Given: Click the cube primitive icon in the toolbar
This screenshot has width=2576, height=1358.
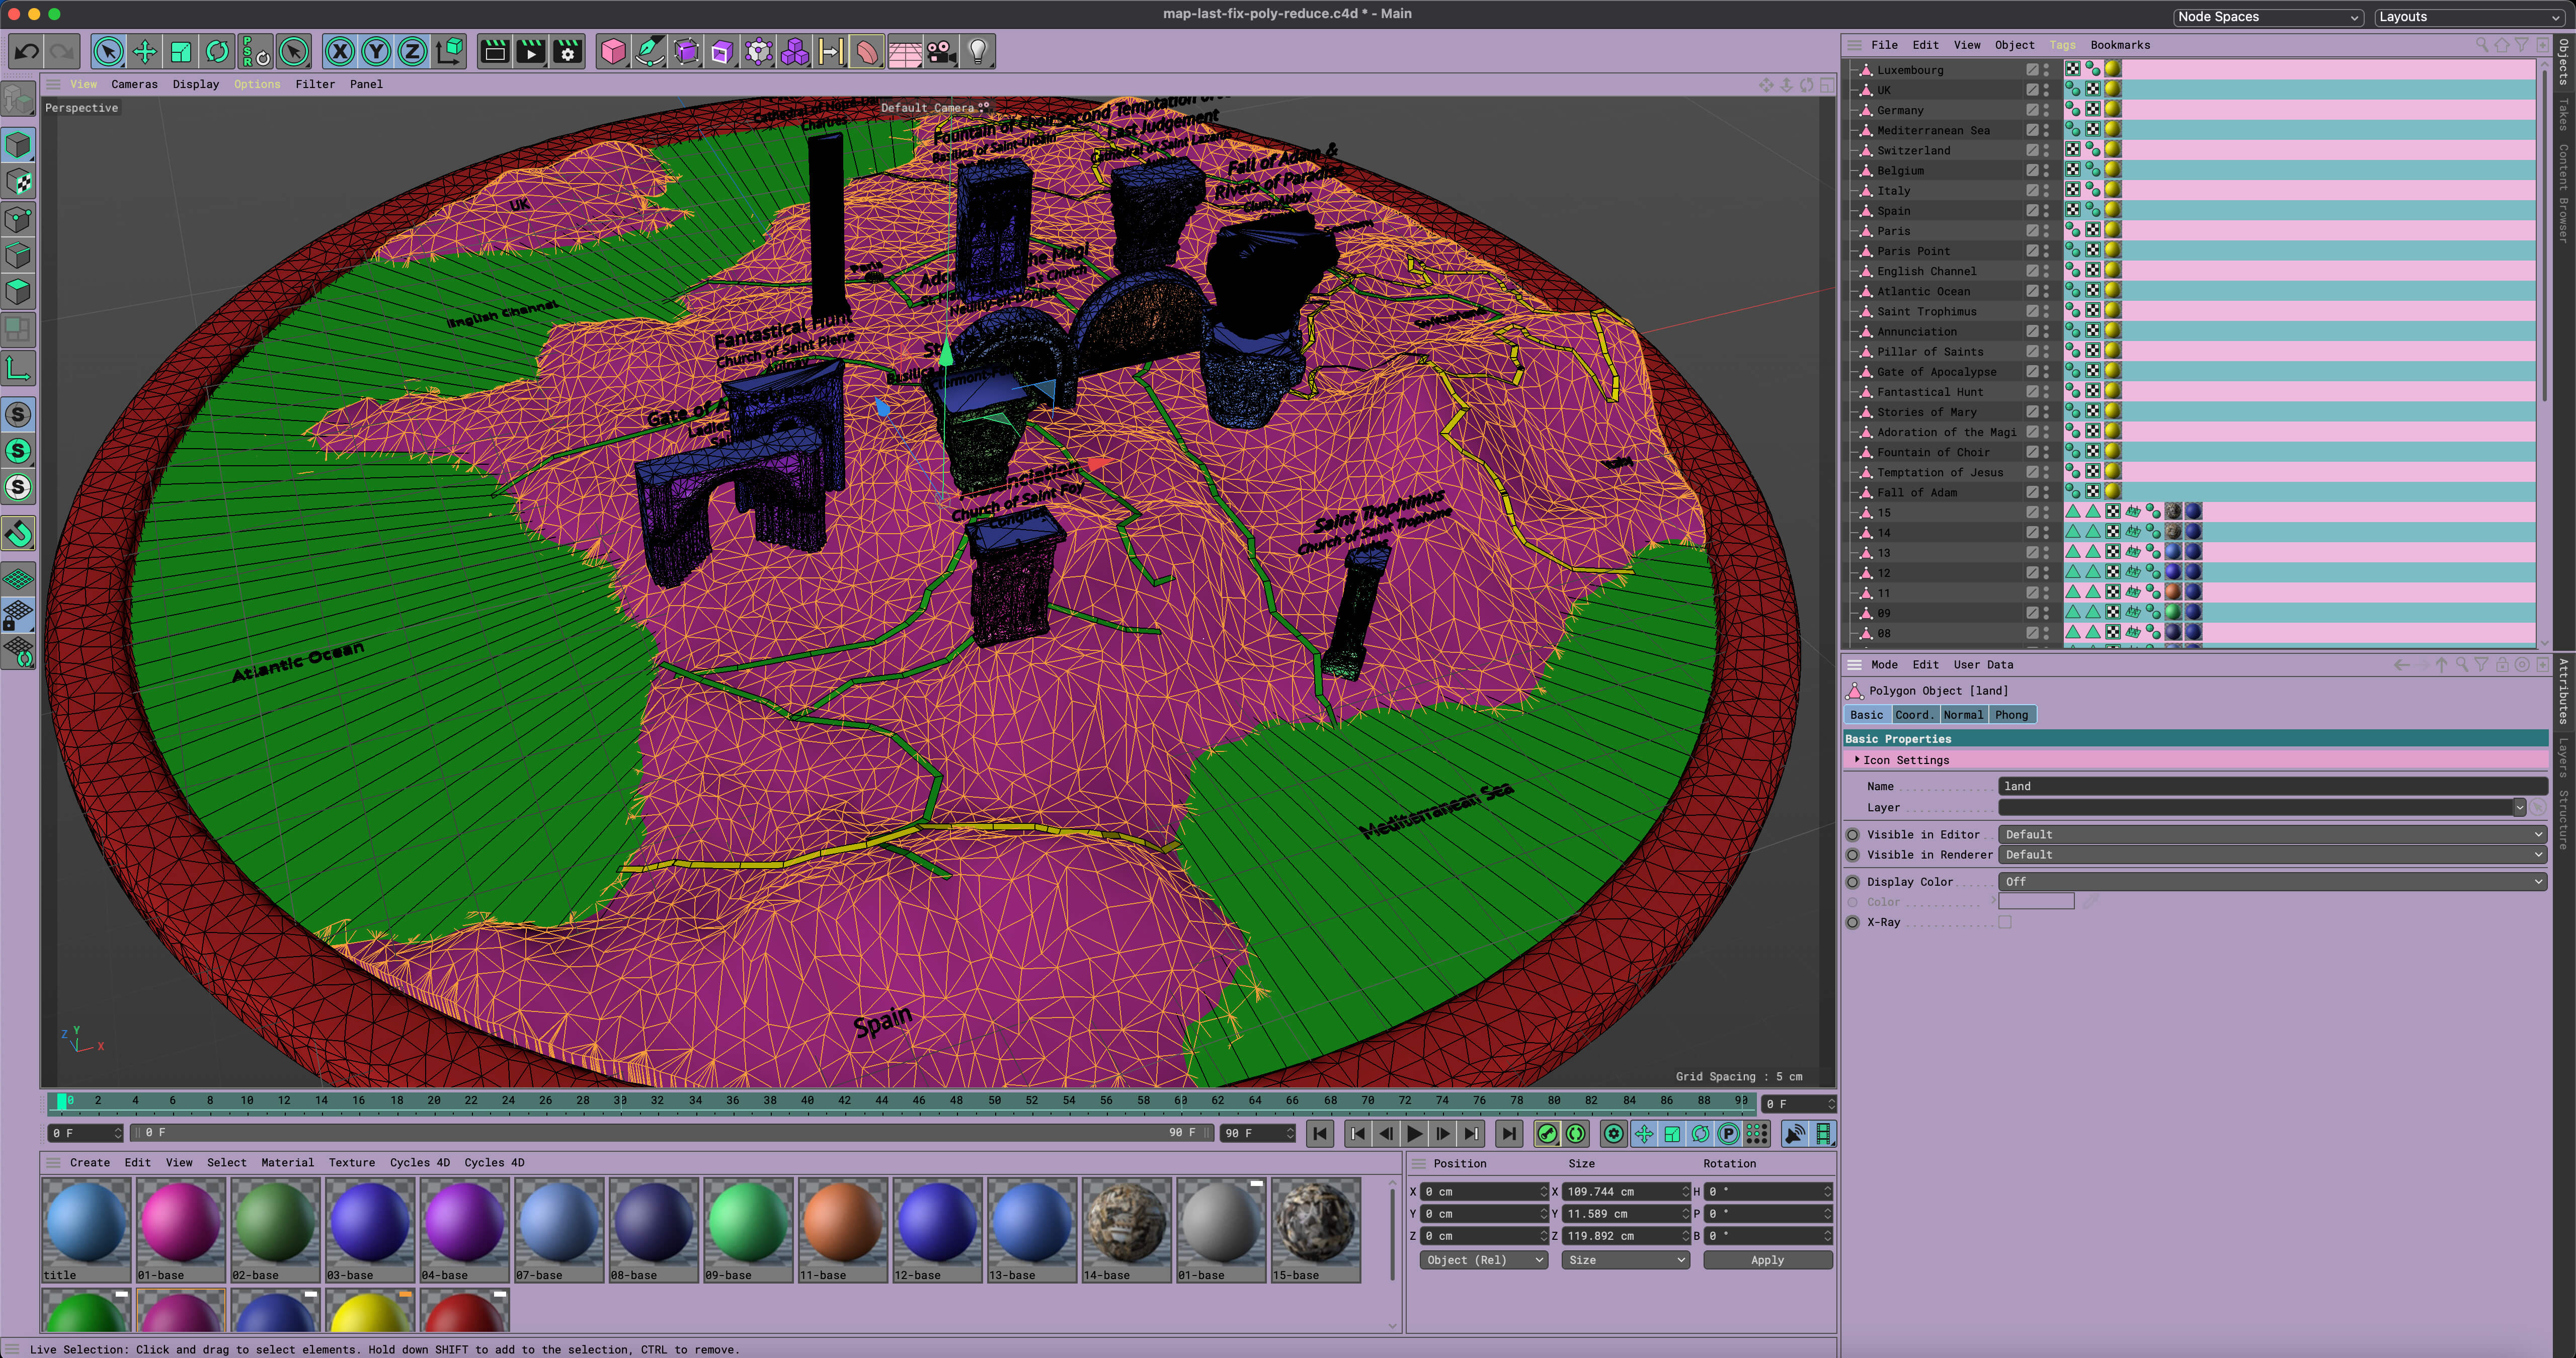Looking at the screenshot, I should click(x=613, y=51).
